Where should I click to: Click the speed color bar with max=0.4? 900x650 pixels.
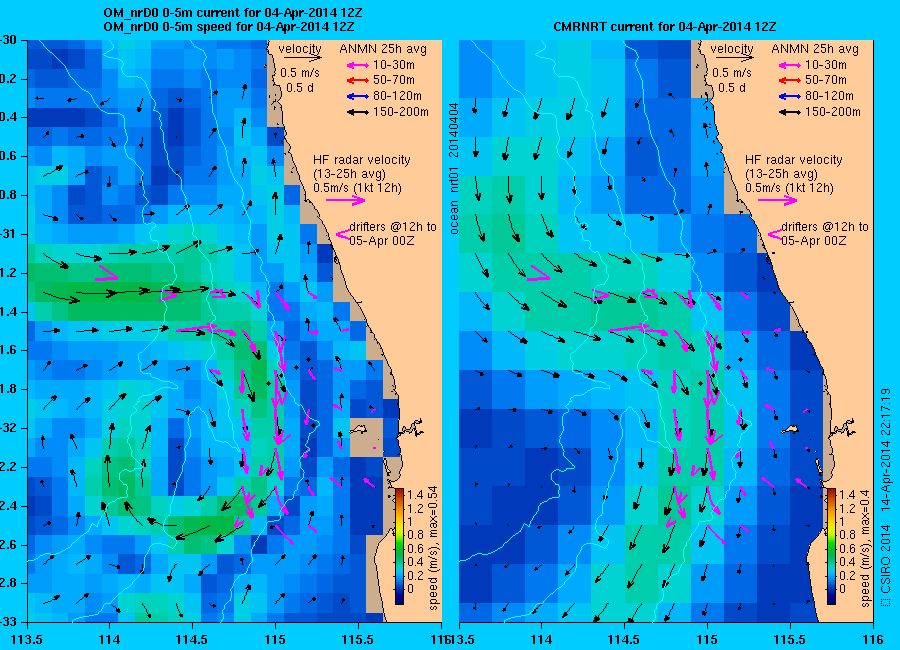831,546
